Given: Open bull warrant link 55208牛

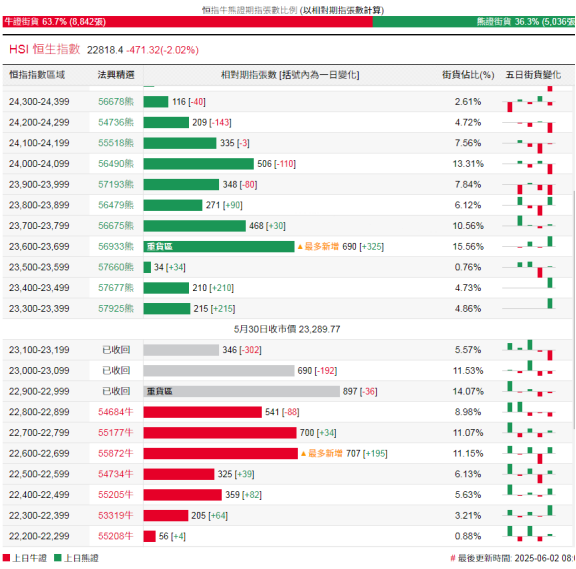Looking at the screenshot, I should coord(115,536).
